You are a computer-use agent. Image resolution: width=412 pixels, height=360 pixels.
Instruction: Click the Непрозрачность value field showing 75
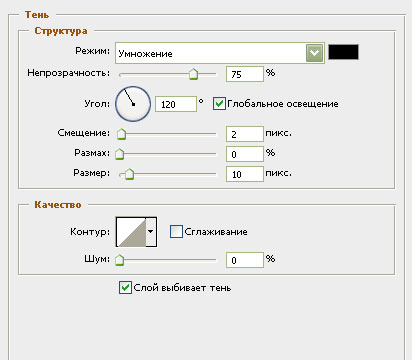(x=245, y=74)
